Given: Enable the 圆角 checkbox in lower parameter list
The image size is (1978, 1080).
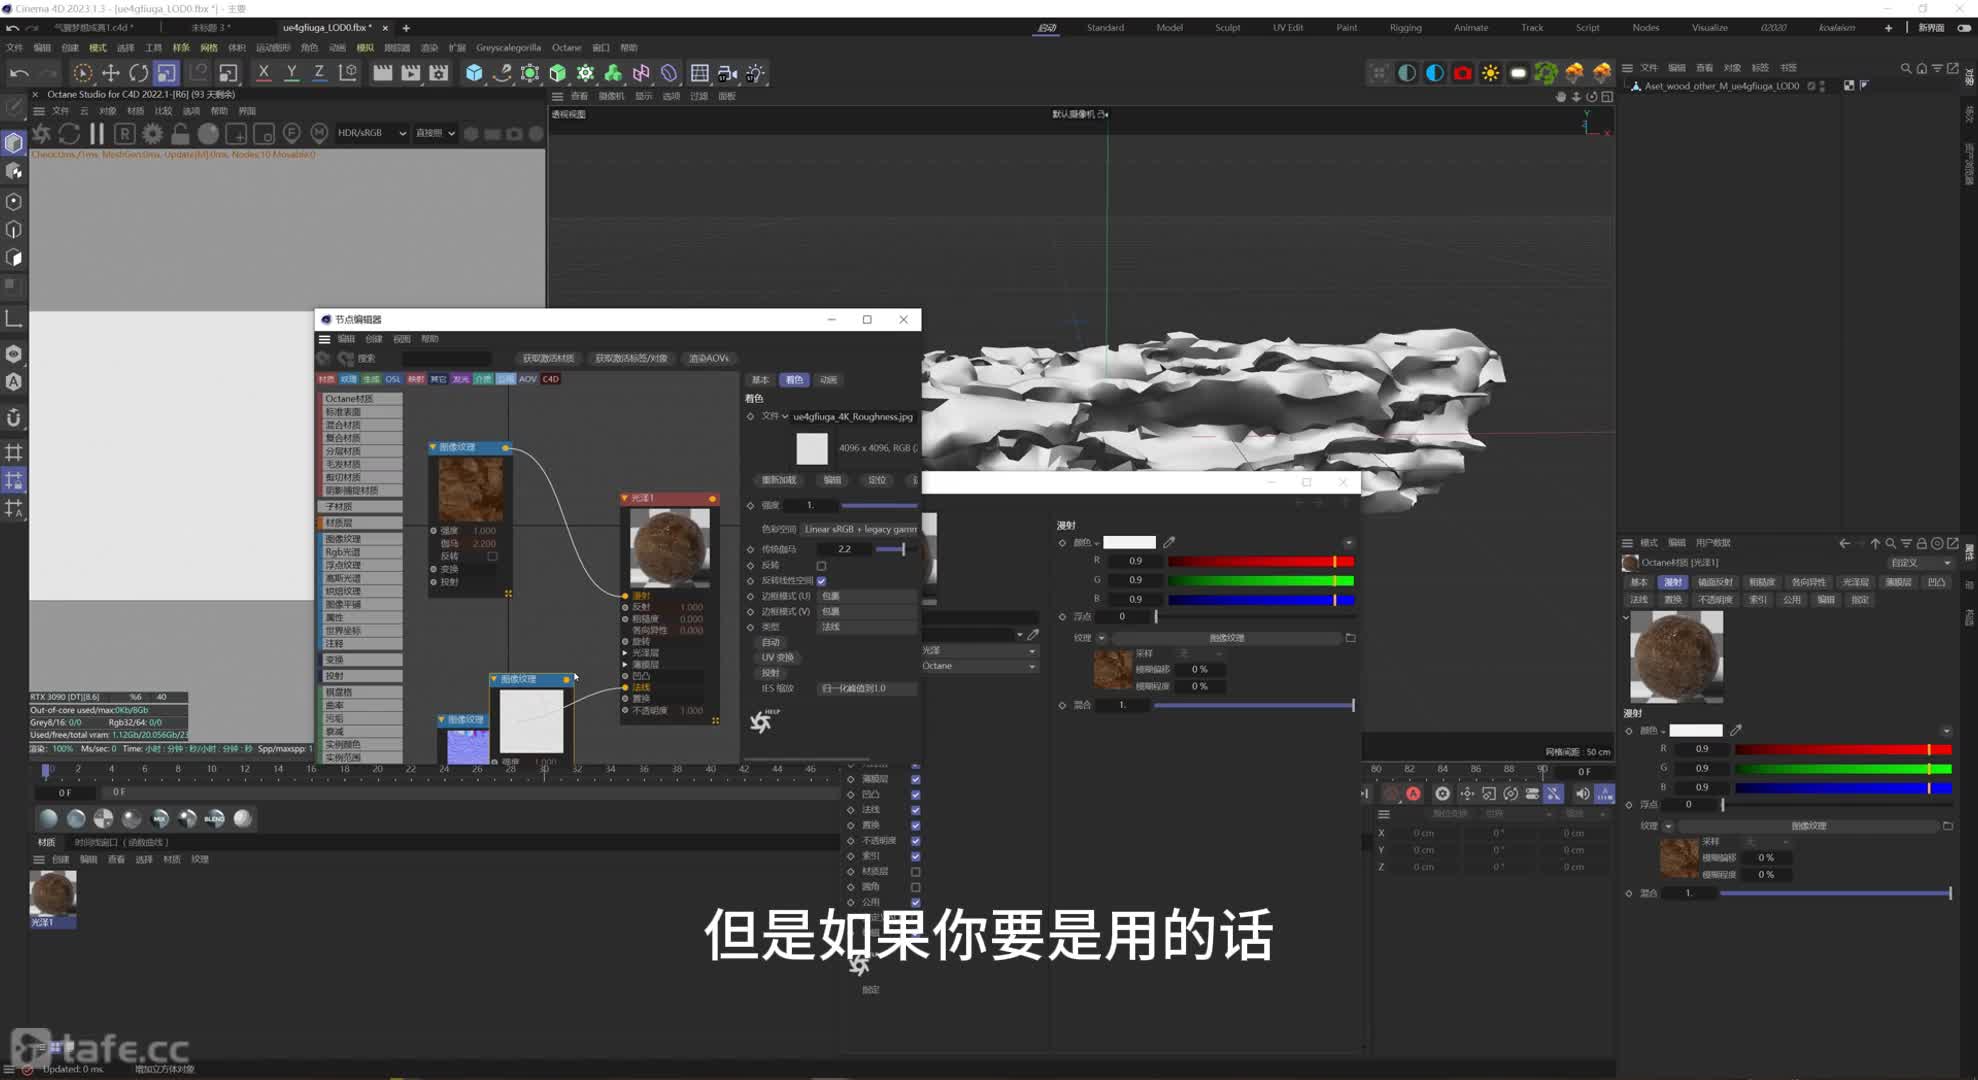Looking at the screenshot, I should [915, 887].
